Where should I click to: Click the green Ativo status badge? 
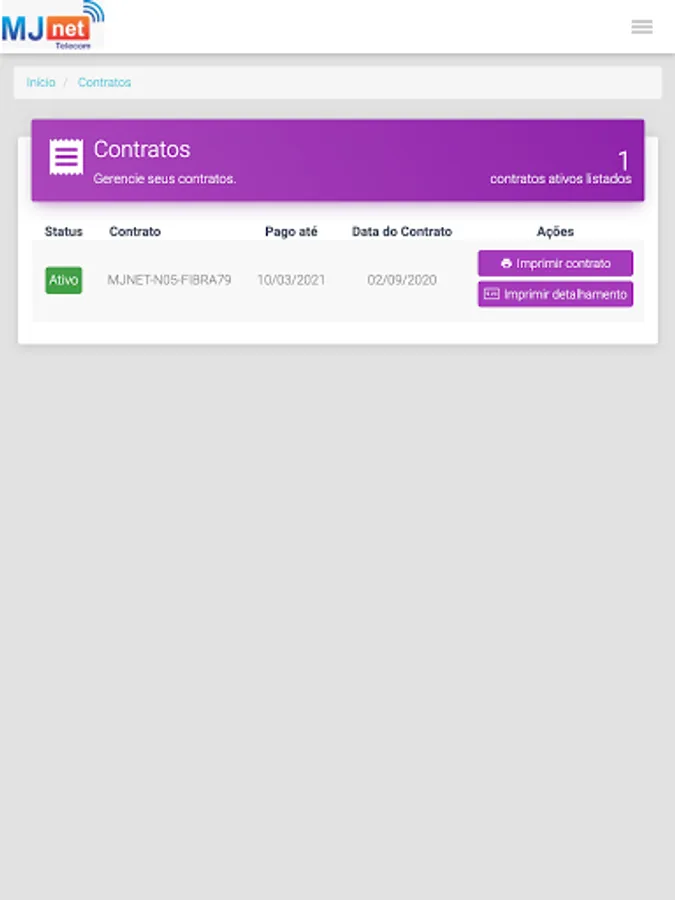pos(64,280)
